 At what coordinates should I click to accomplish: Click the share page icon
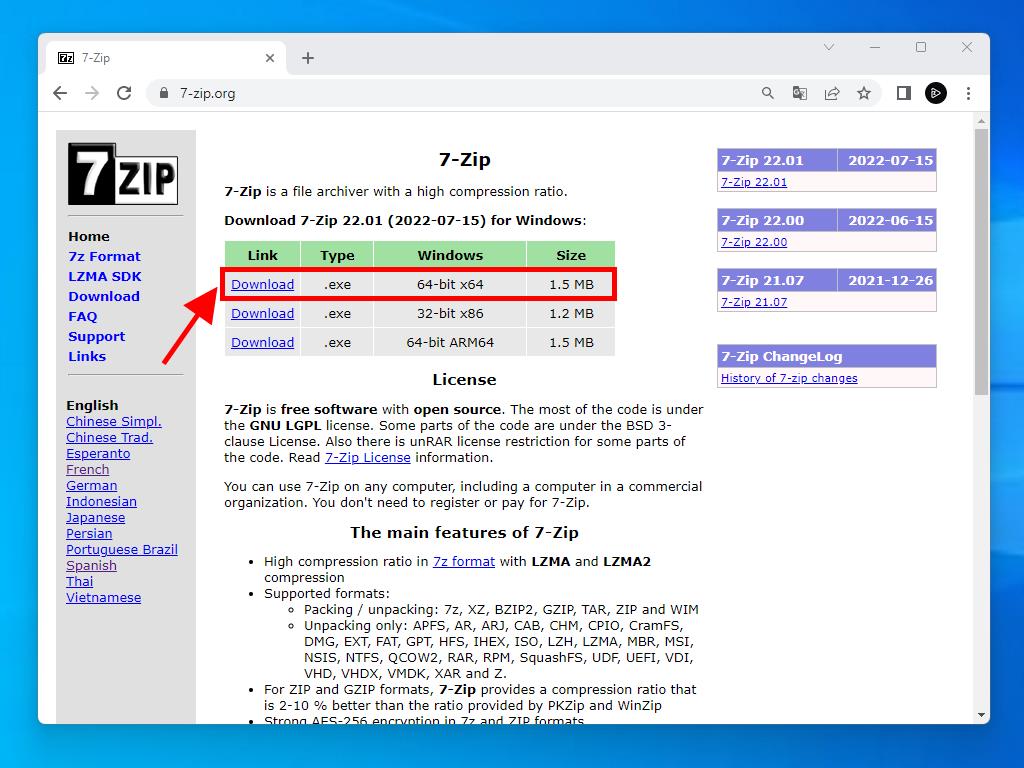click(x=832, y=93)
